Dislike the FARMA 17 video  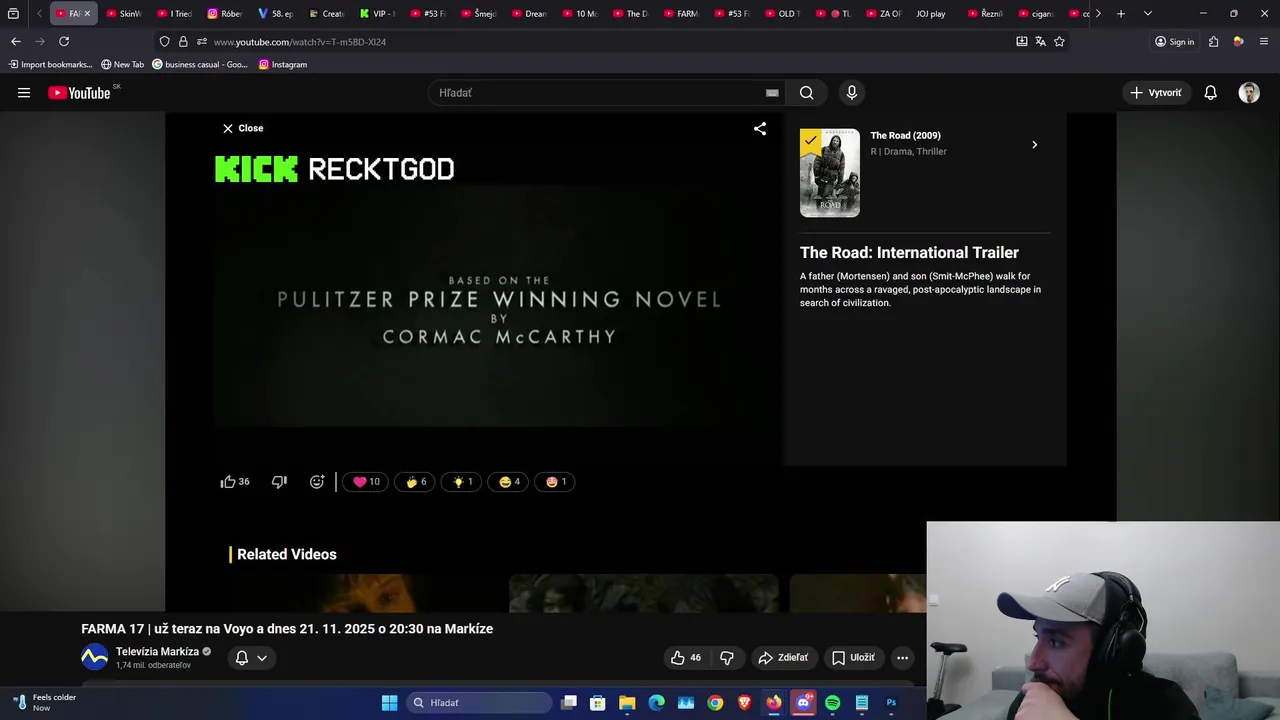(x=727, y=658)
